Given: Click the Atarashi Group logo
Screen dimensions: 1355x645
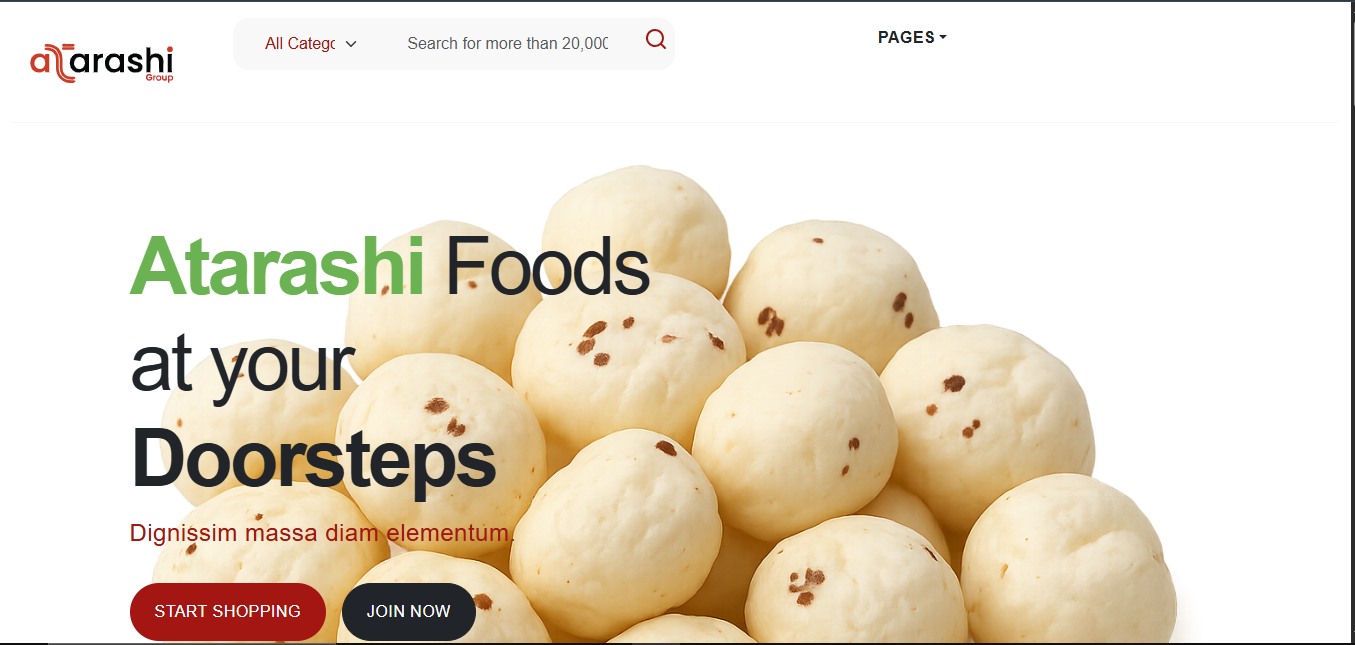Looking at the screenshot, I should pyautogui.click(x=102, y=63).
